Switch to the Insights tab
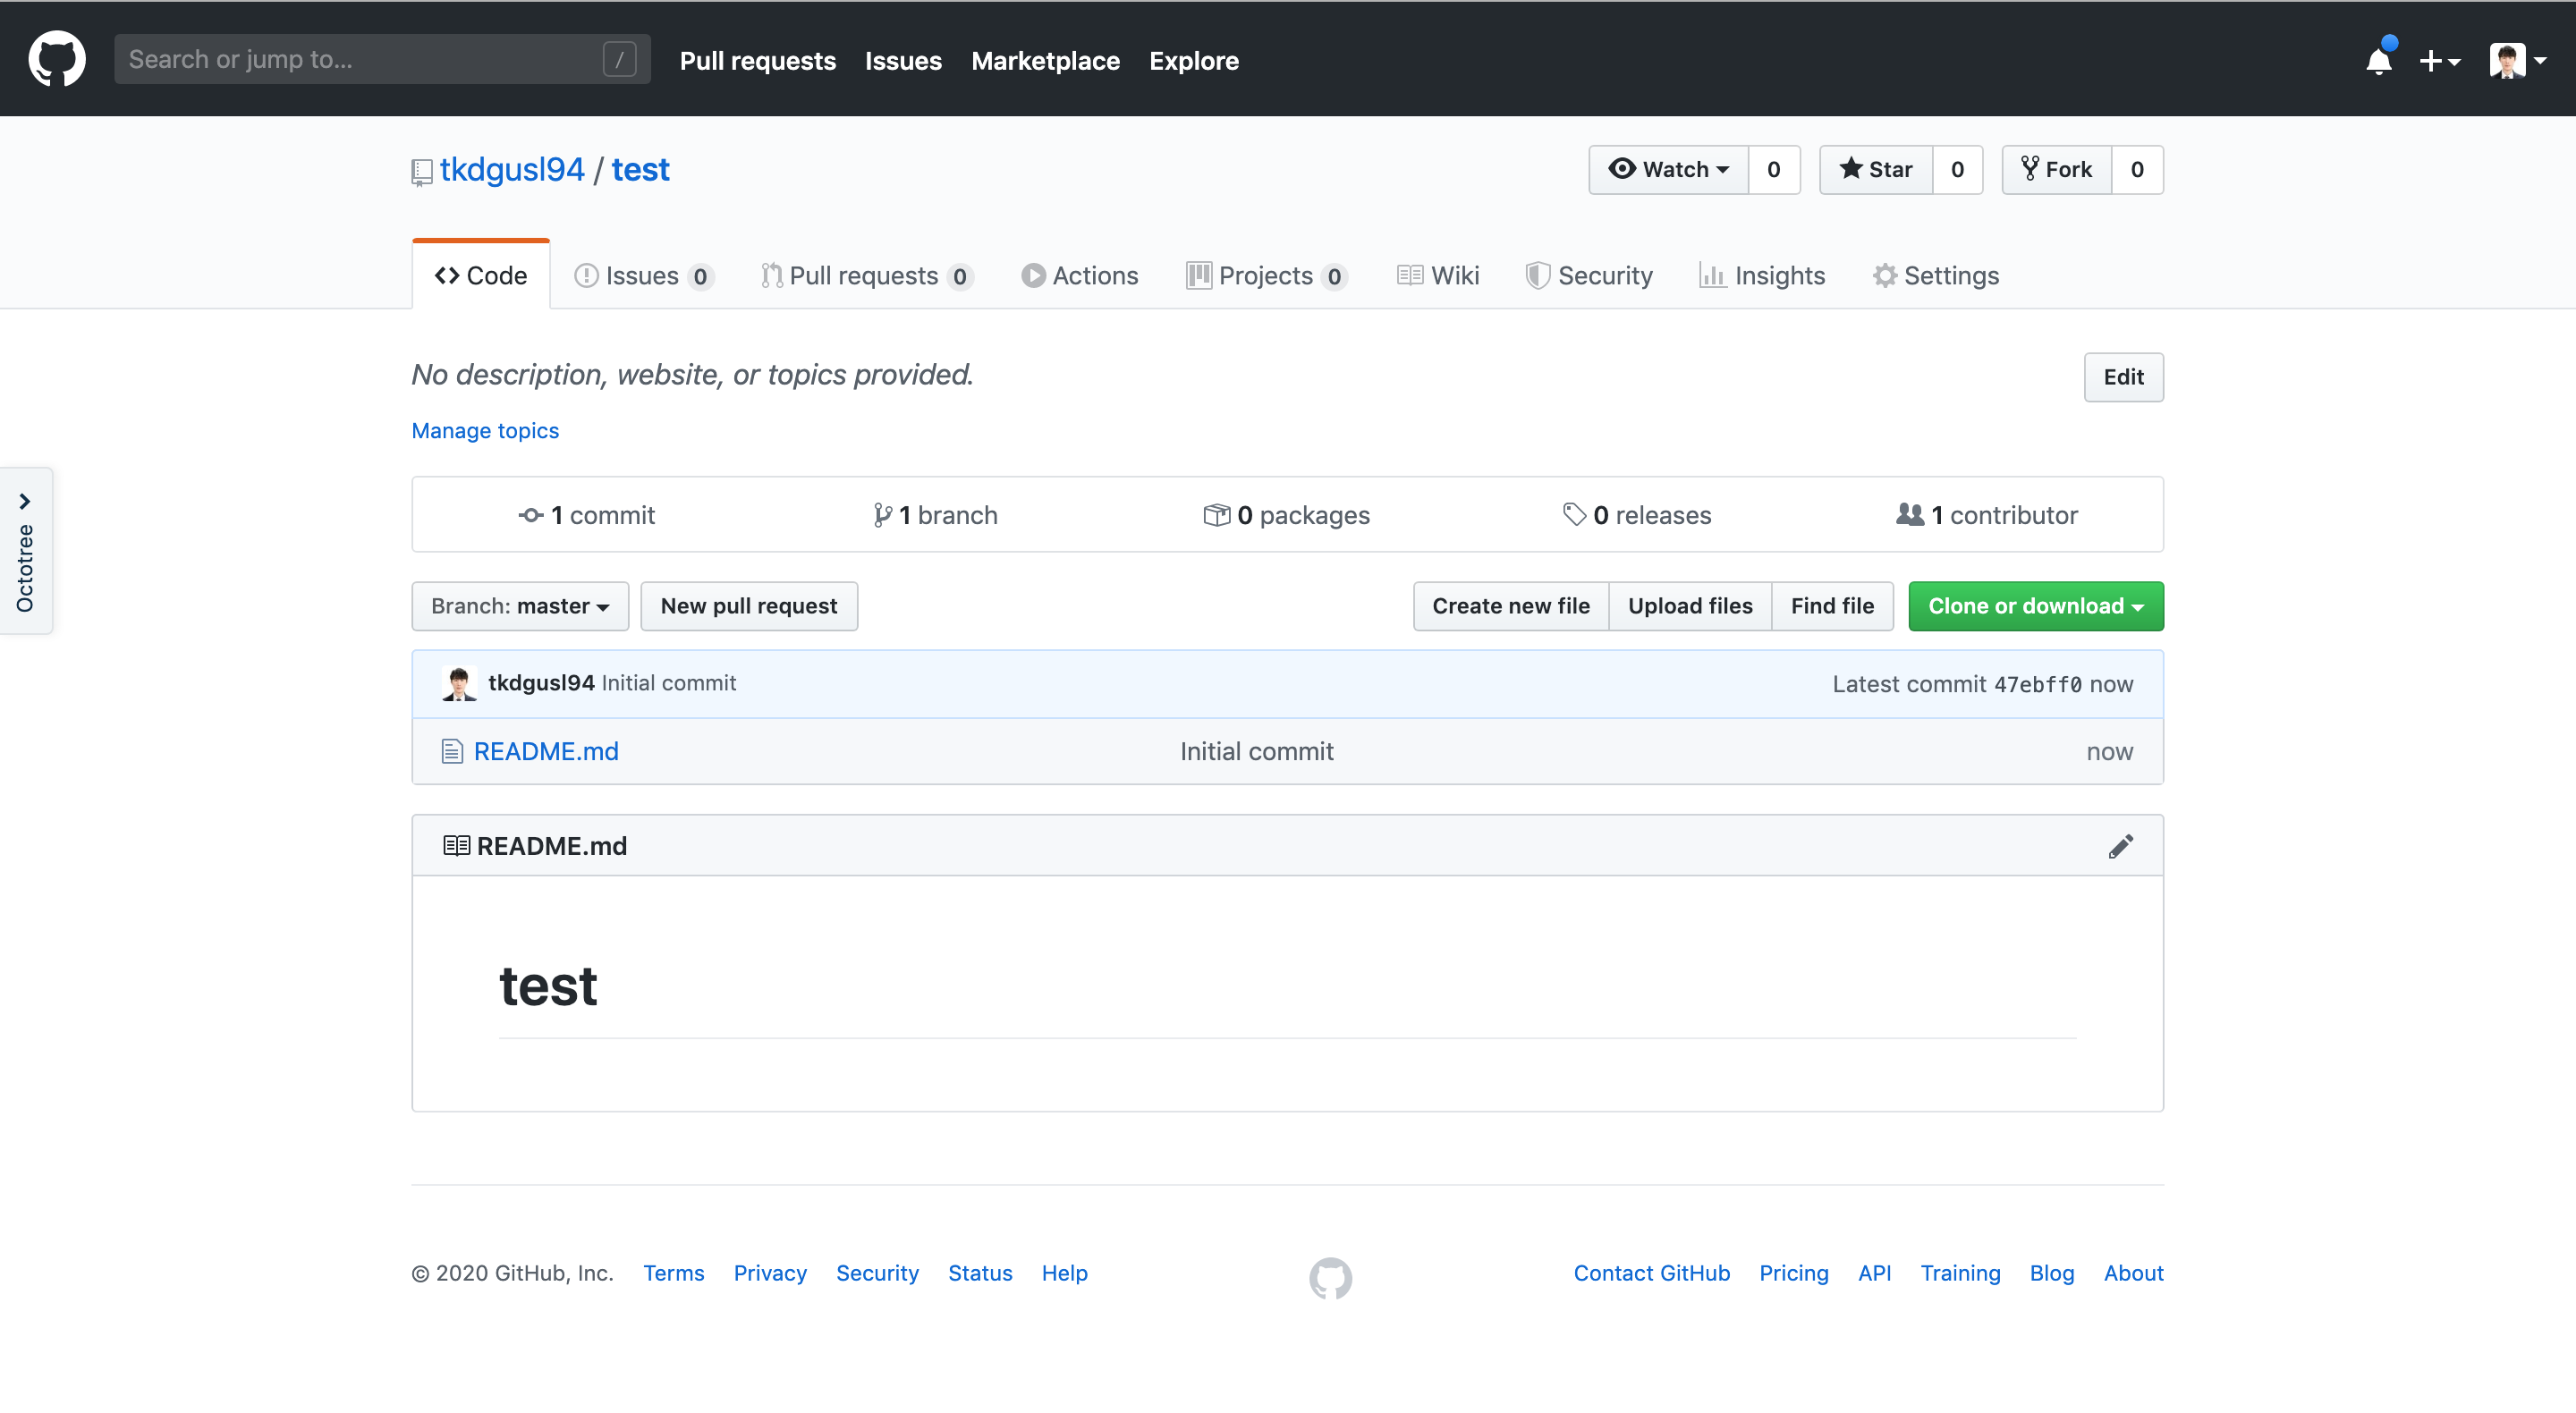Image resolution: width=2576 pixels, height=1413 pixels. tap(1762, 276)
